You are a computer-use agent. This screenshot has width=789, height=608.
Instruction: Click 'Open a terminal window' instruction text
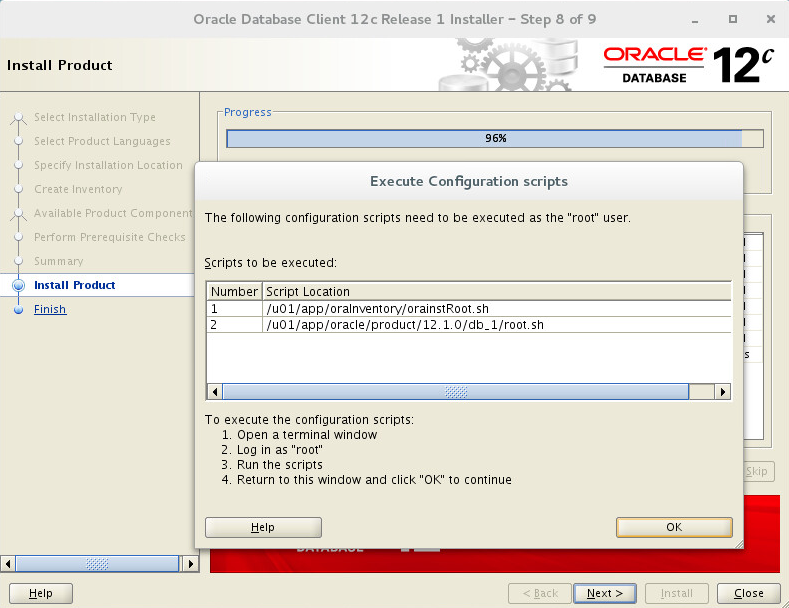[307, 435]
